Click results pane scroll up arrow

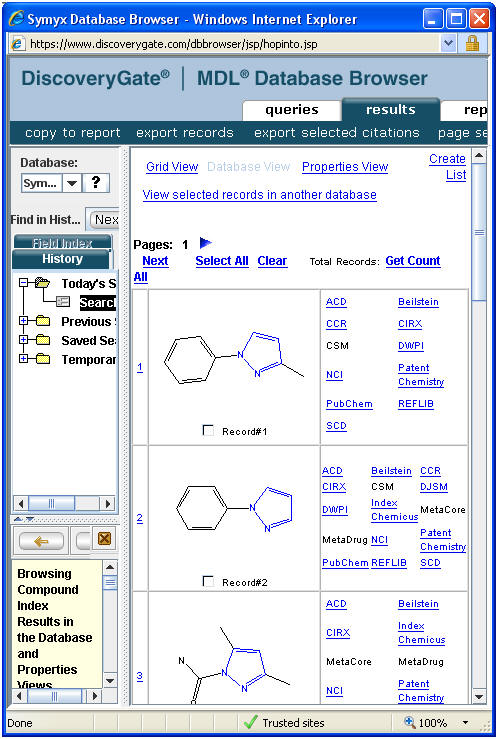pos(479,156)
